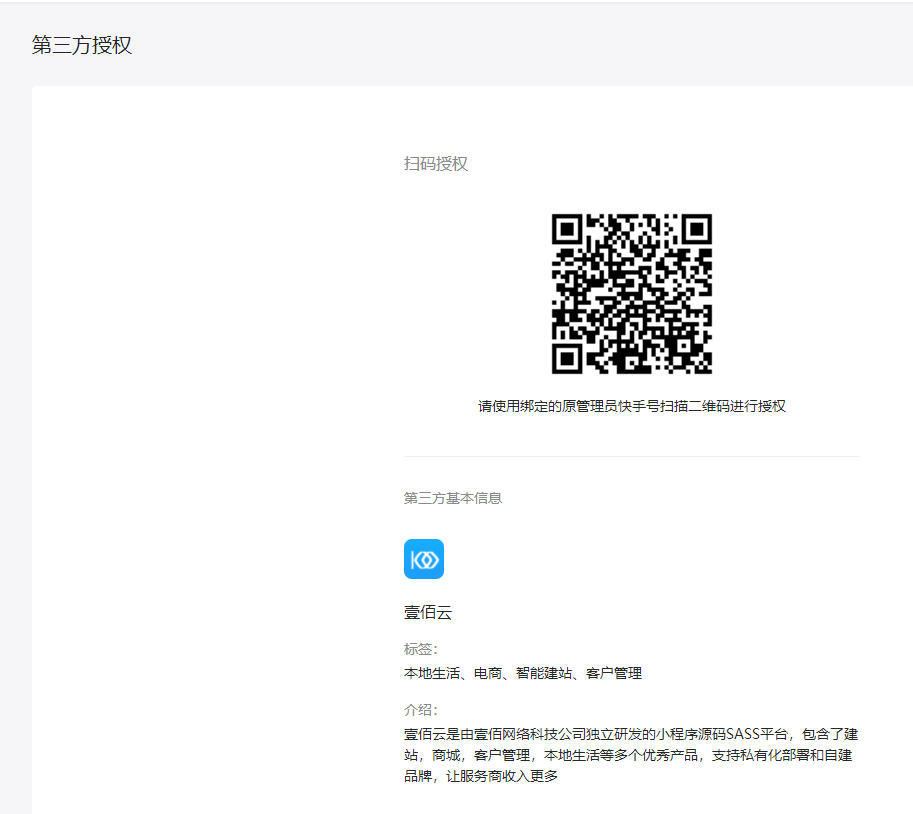Click the 第三方授权 page title
The height and width of the screenshot is (814, 913).
click(x=82, y=45)
